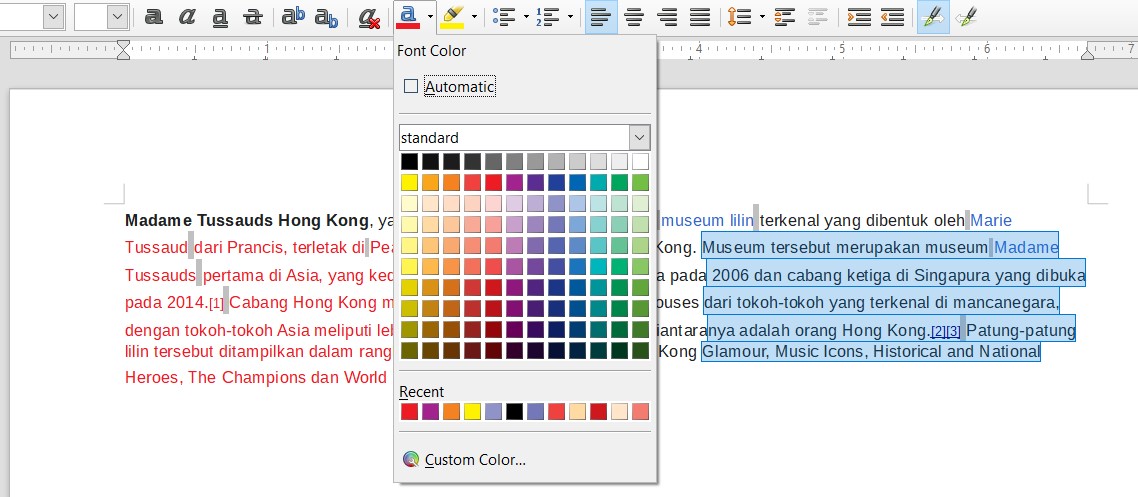Pick the lime green swatch ending the bright row
The width and height of the screenshot is (1138, 497).
pyautogui.click(x=640, y=182)
